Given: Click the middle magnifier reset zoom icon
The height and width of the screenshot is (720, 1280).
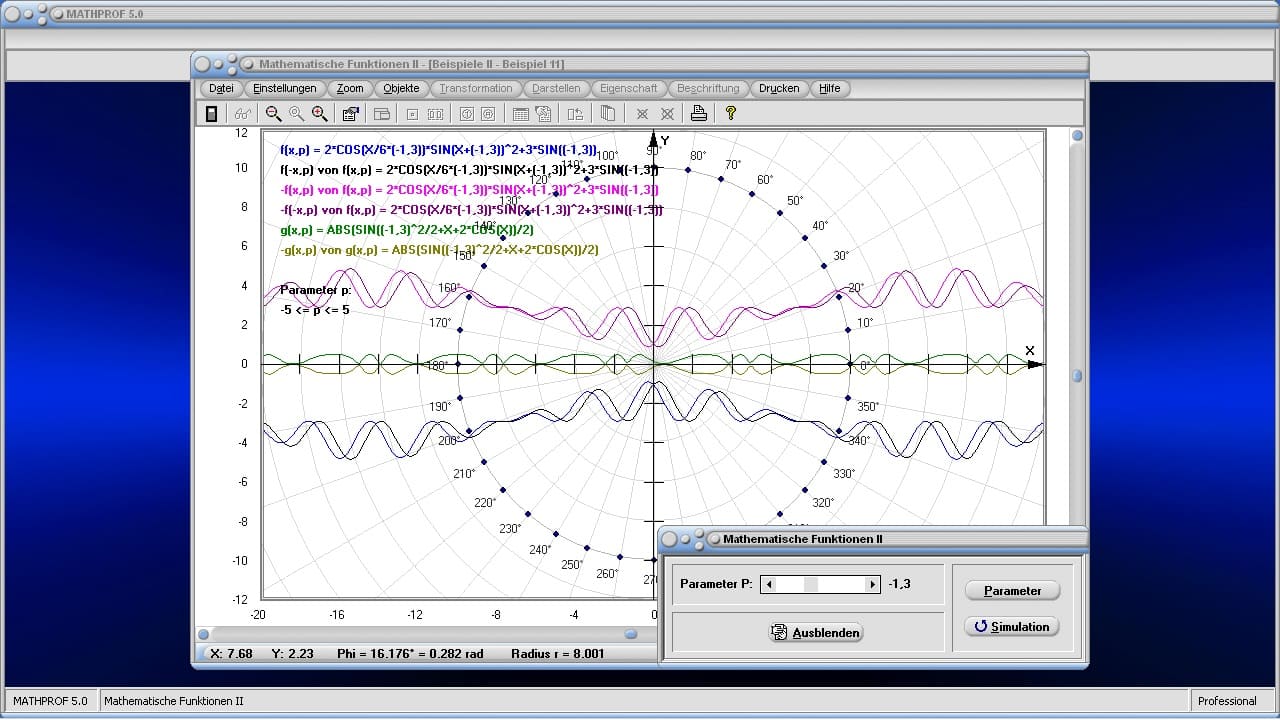Looking at the screenshot, I should [296, 114].
